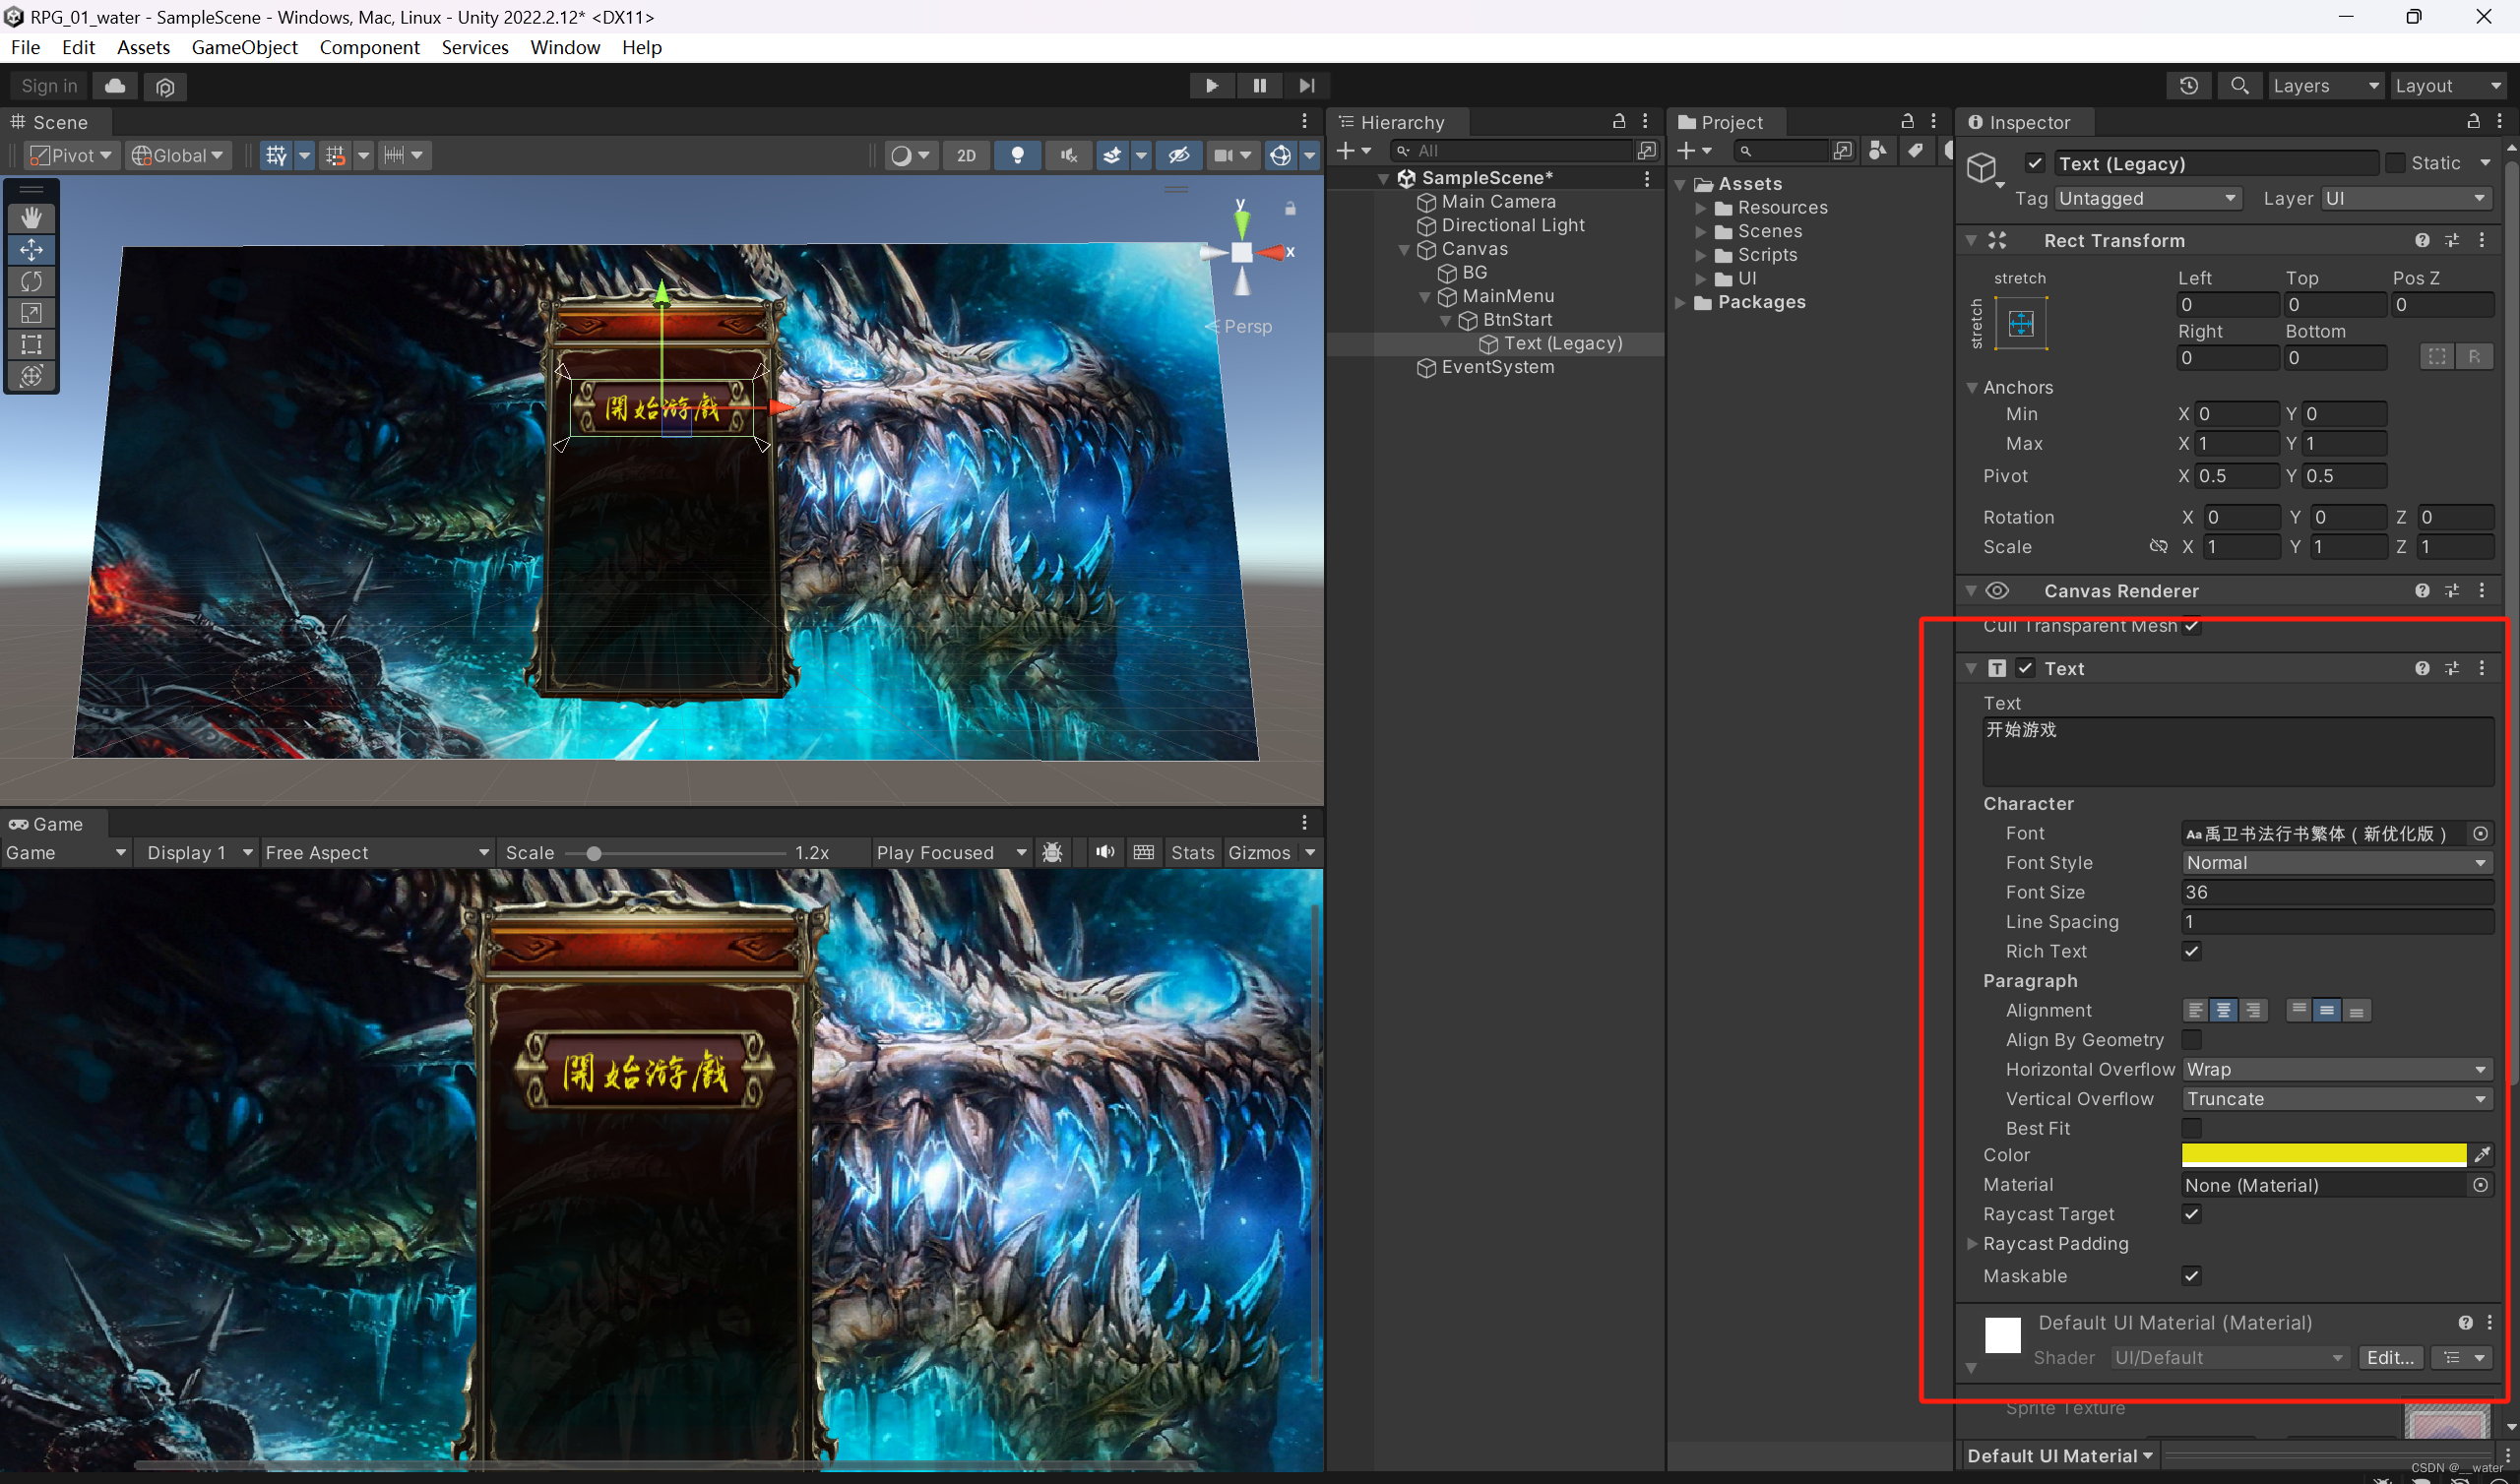Toggle scene audio icon
Image resolution: width=2520 pixels, height=1484 pixels.
coord(1068,155)
